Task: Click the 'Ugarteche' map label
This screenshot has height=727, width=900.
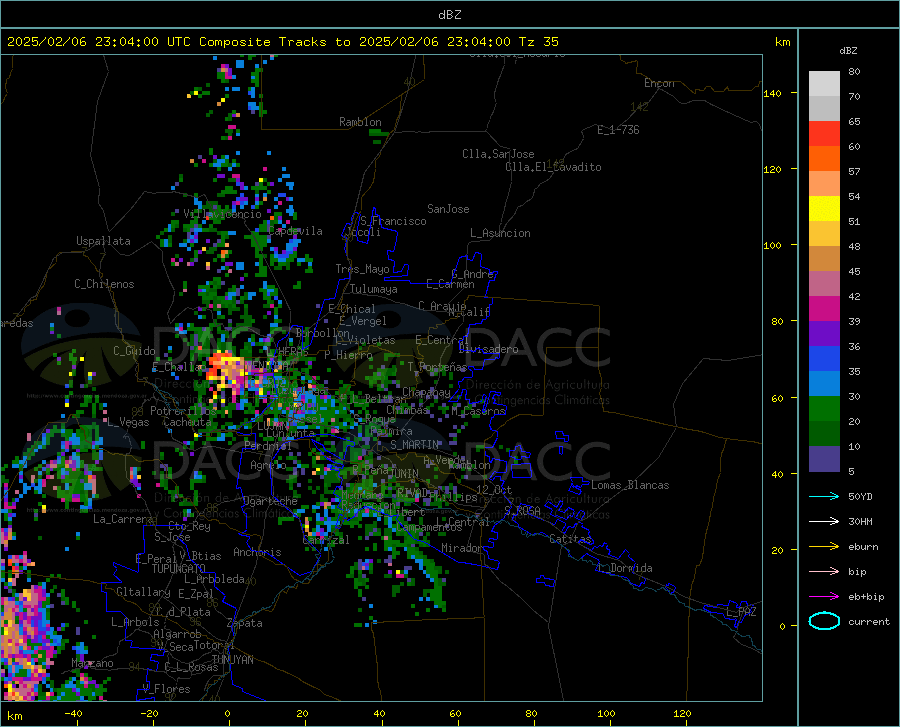Action: (270, 501)
